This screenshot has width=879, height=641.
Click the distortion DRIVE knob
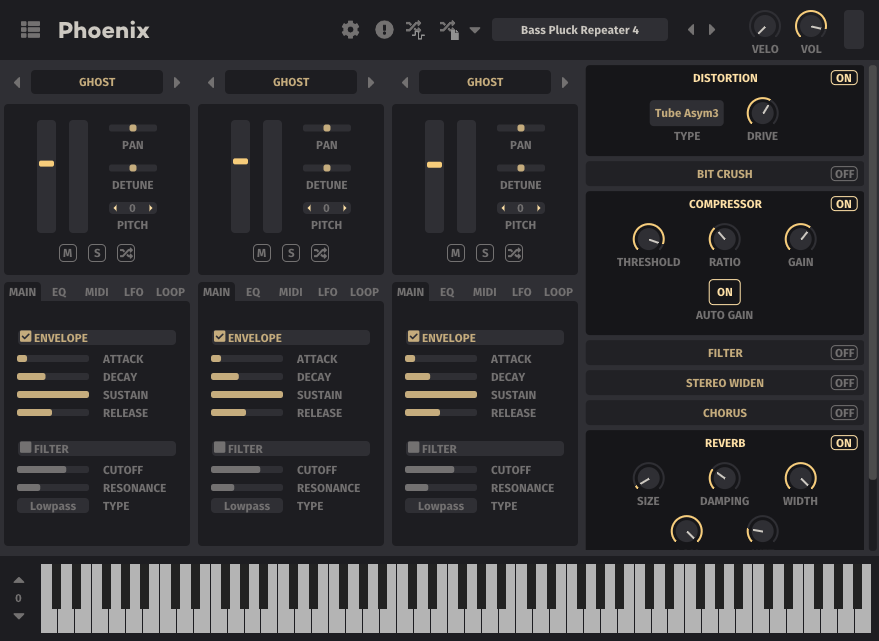click(762, 113)
